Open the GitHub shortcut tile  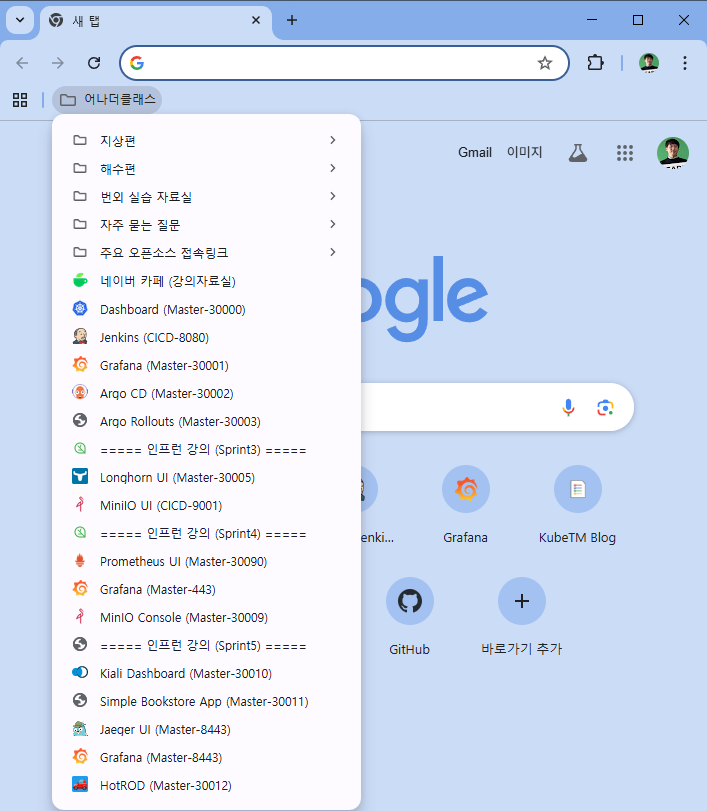click(409, 617)
